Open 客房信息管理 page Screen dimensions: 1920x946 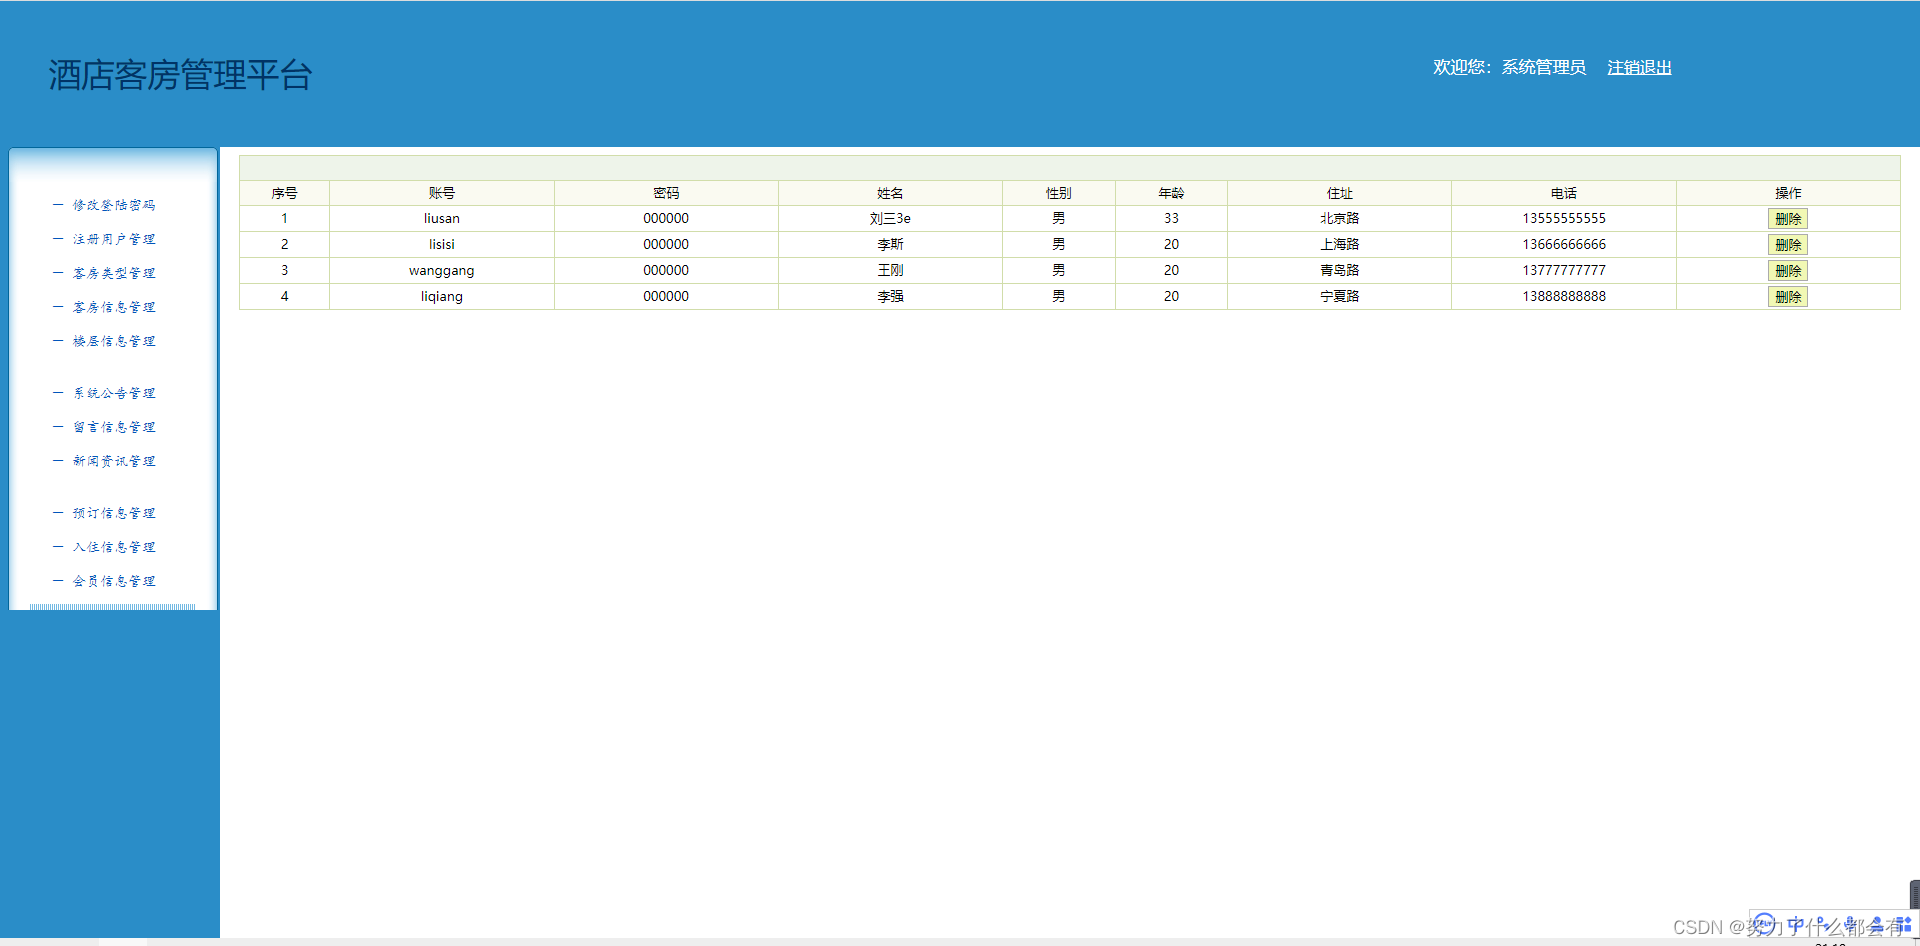[114, 307]
